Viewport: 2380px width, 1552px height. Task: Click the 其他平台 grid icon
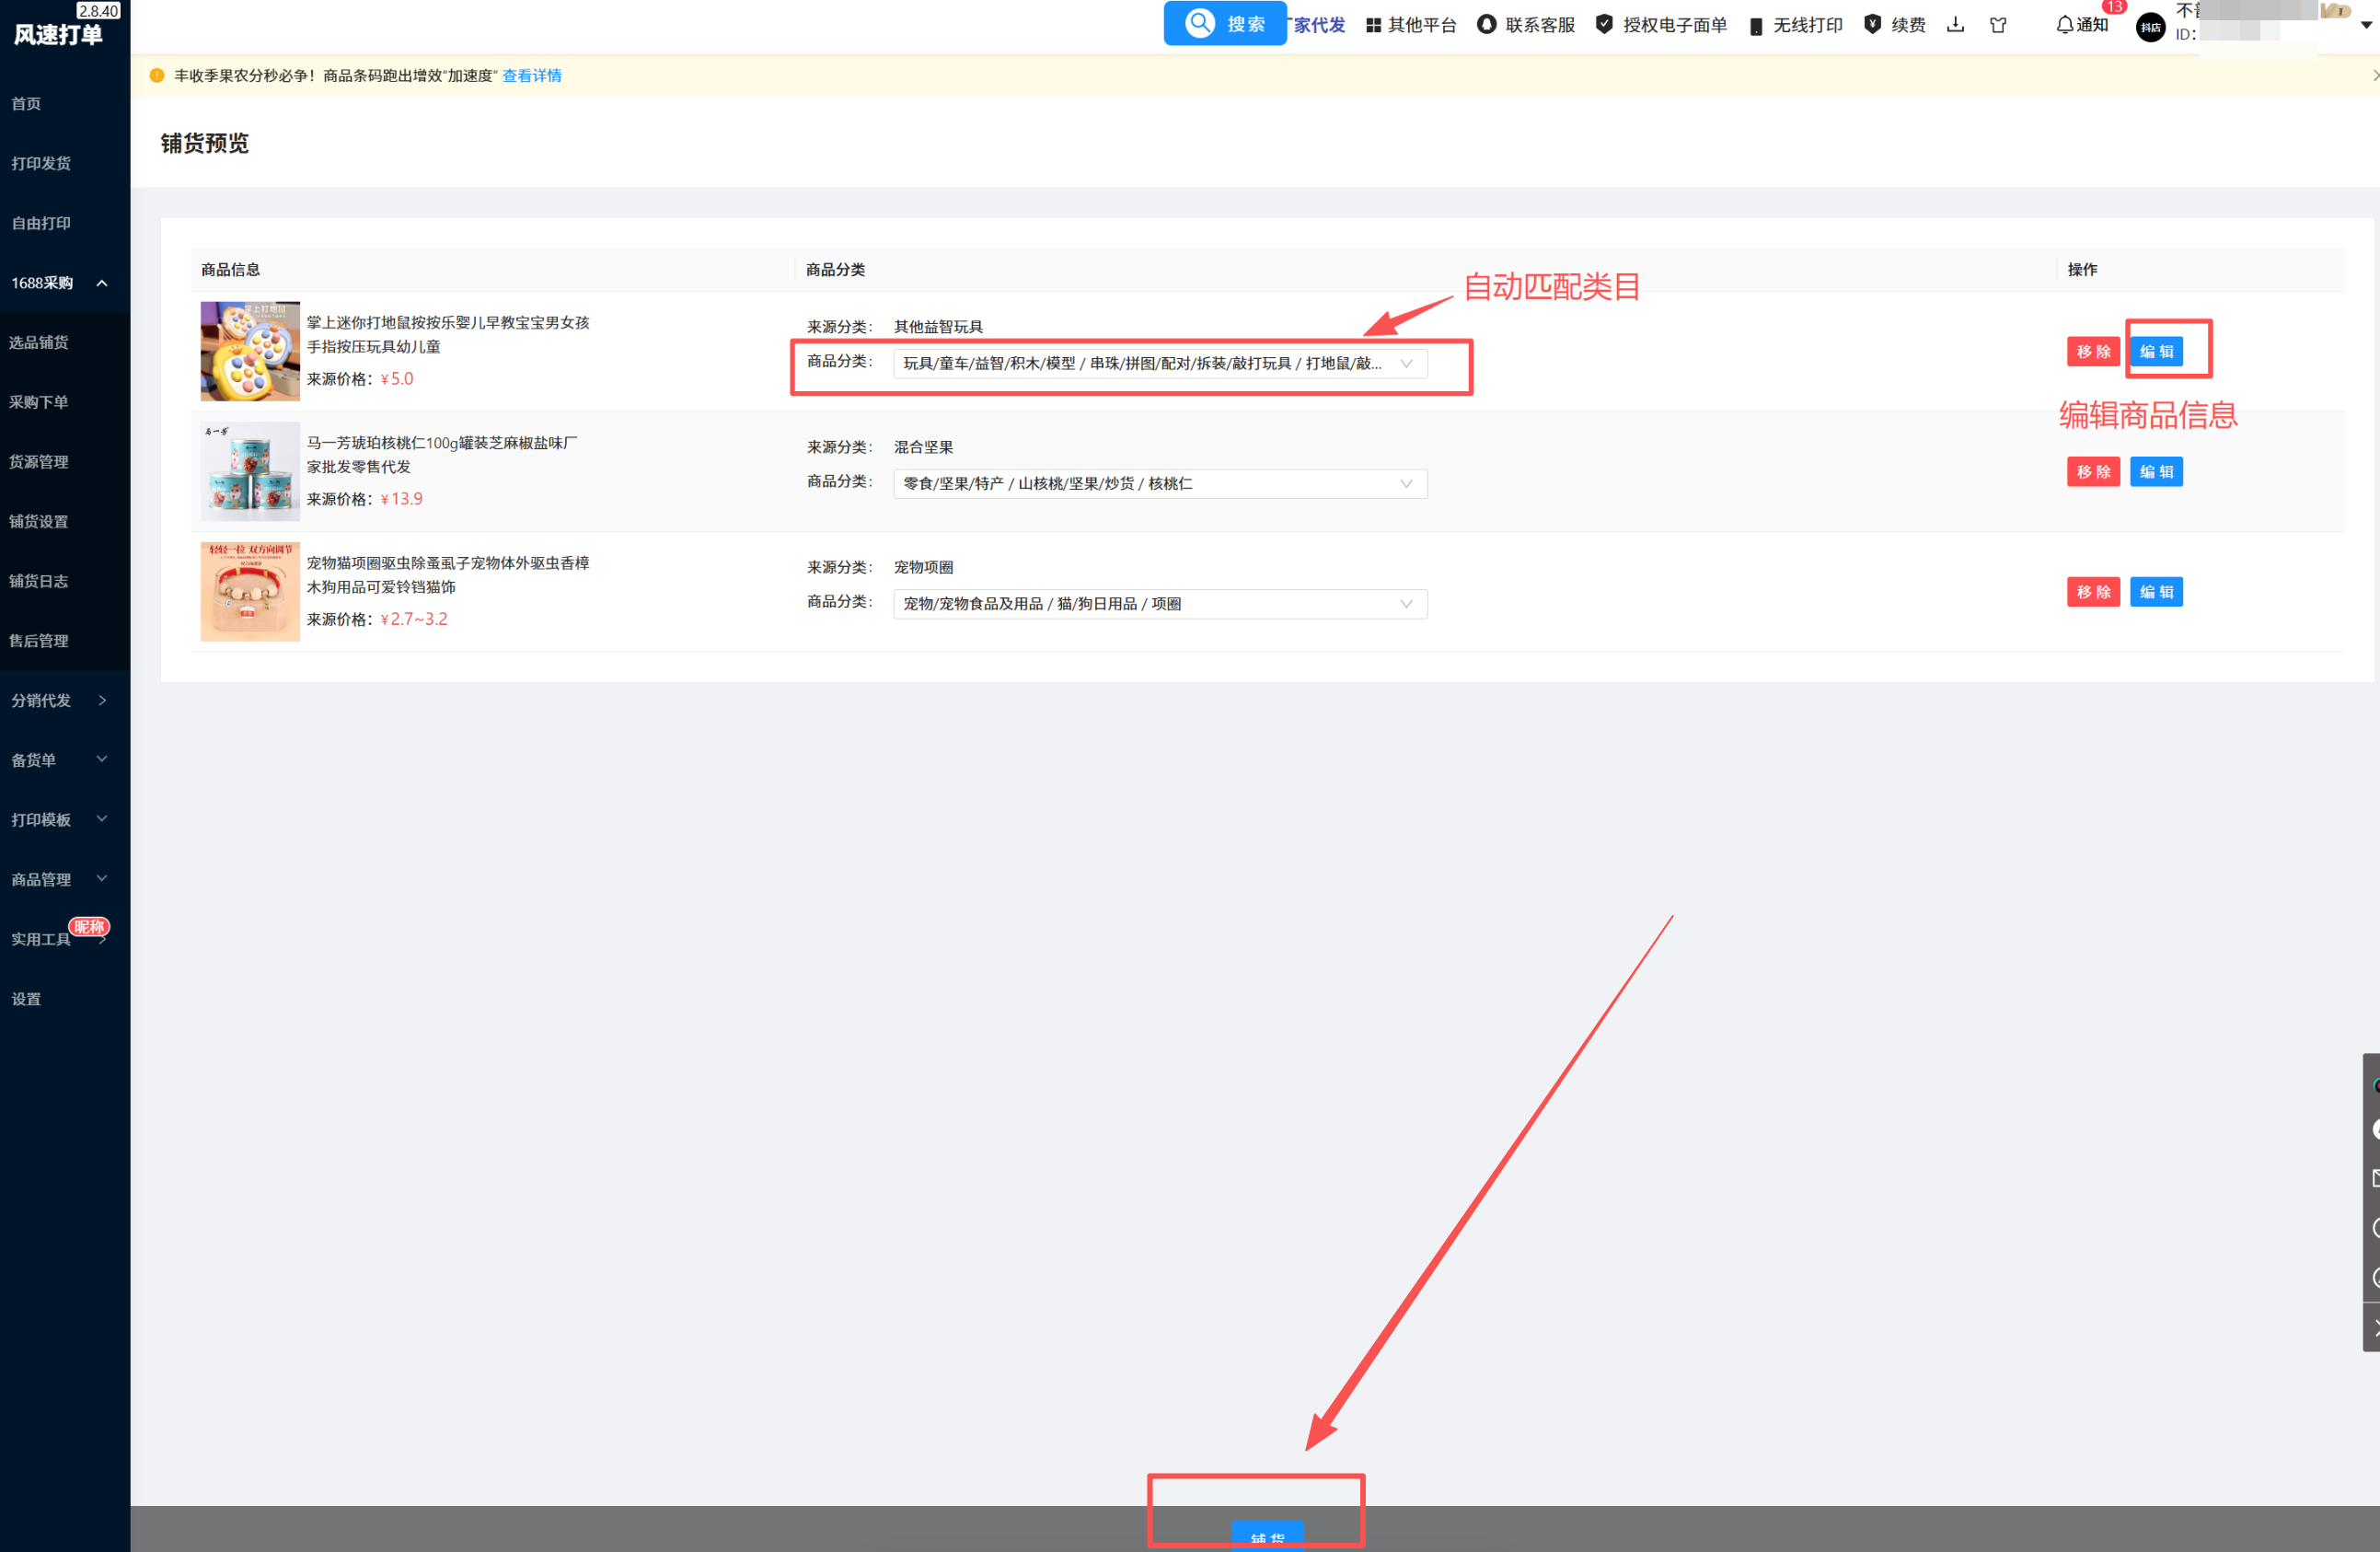coord(1373,25)
